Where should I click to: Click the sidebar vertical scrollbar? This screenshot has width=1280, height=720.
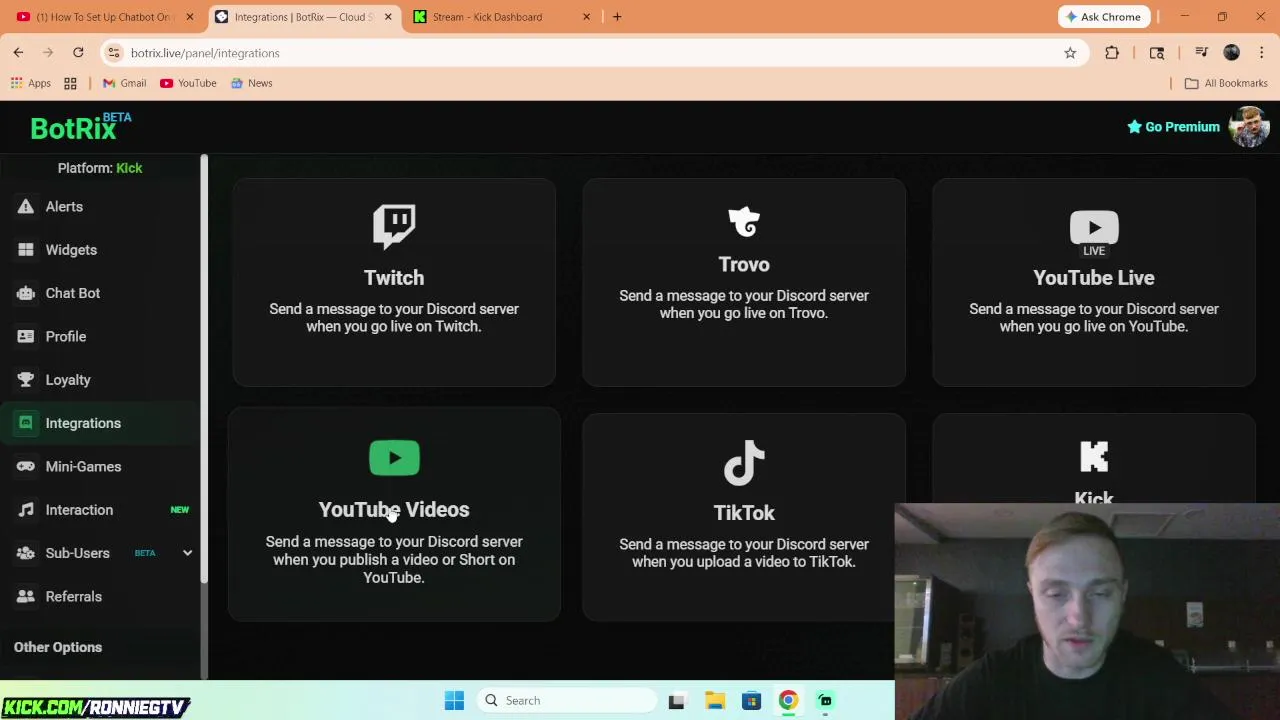204,370
